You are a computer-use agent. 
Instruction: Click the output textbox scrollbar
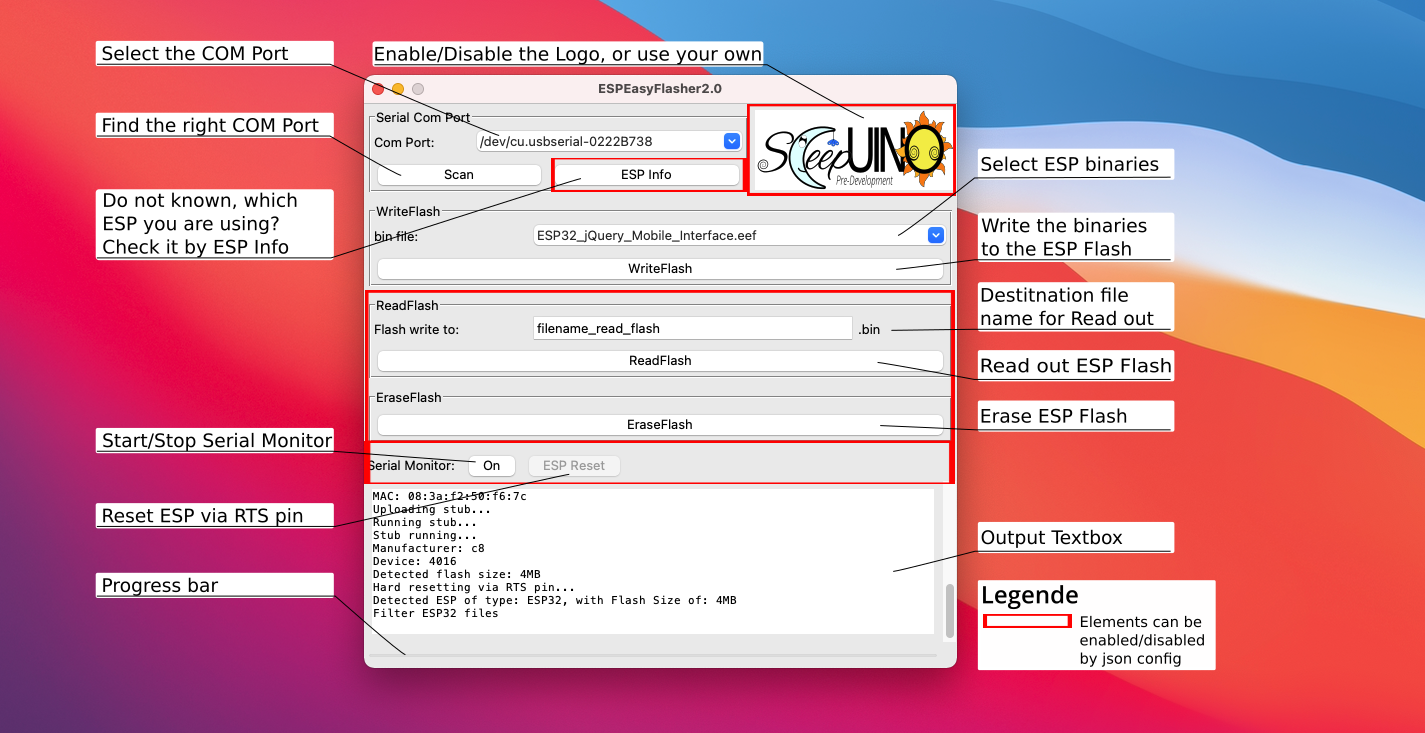click(x=949, y=610)
